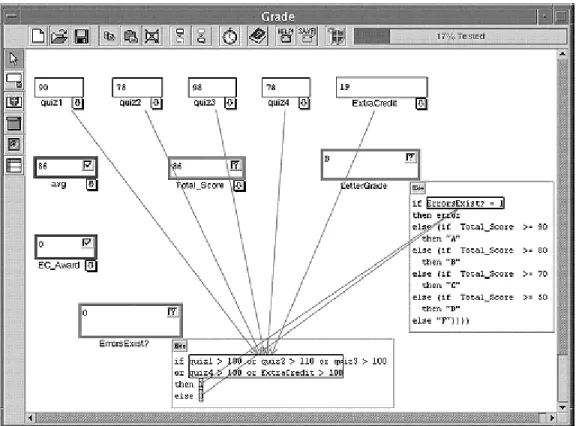
Task: Click the EC_Award cell label
Action: pos(59,265)
